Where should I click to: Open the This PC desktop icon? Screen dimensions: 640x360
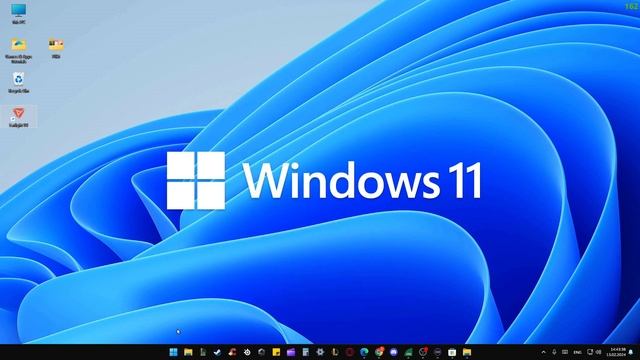click(19, 13)
